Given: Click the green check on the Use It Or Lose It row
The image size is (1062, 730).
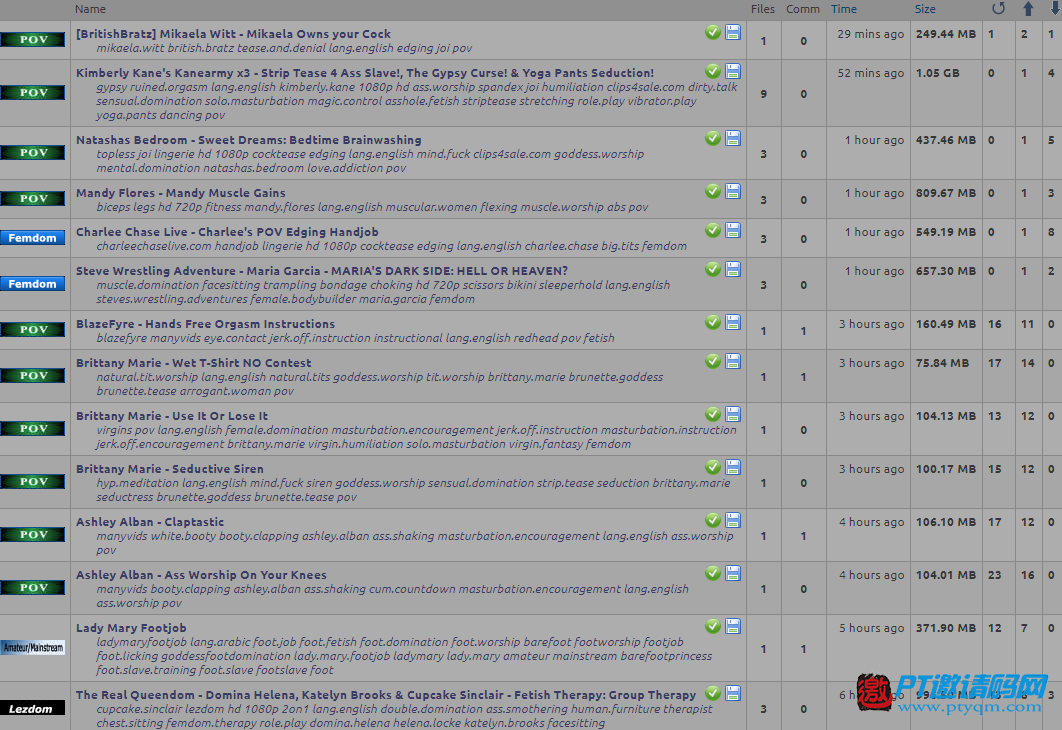Looking at the screenshot, I should [713, 414].
